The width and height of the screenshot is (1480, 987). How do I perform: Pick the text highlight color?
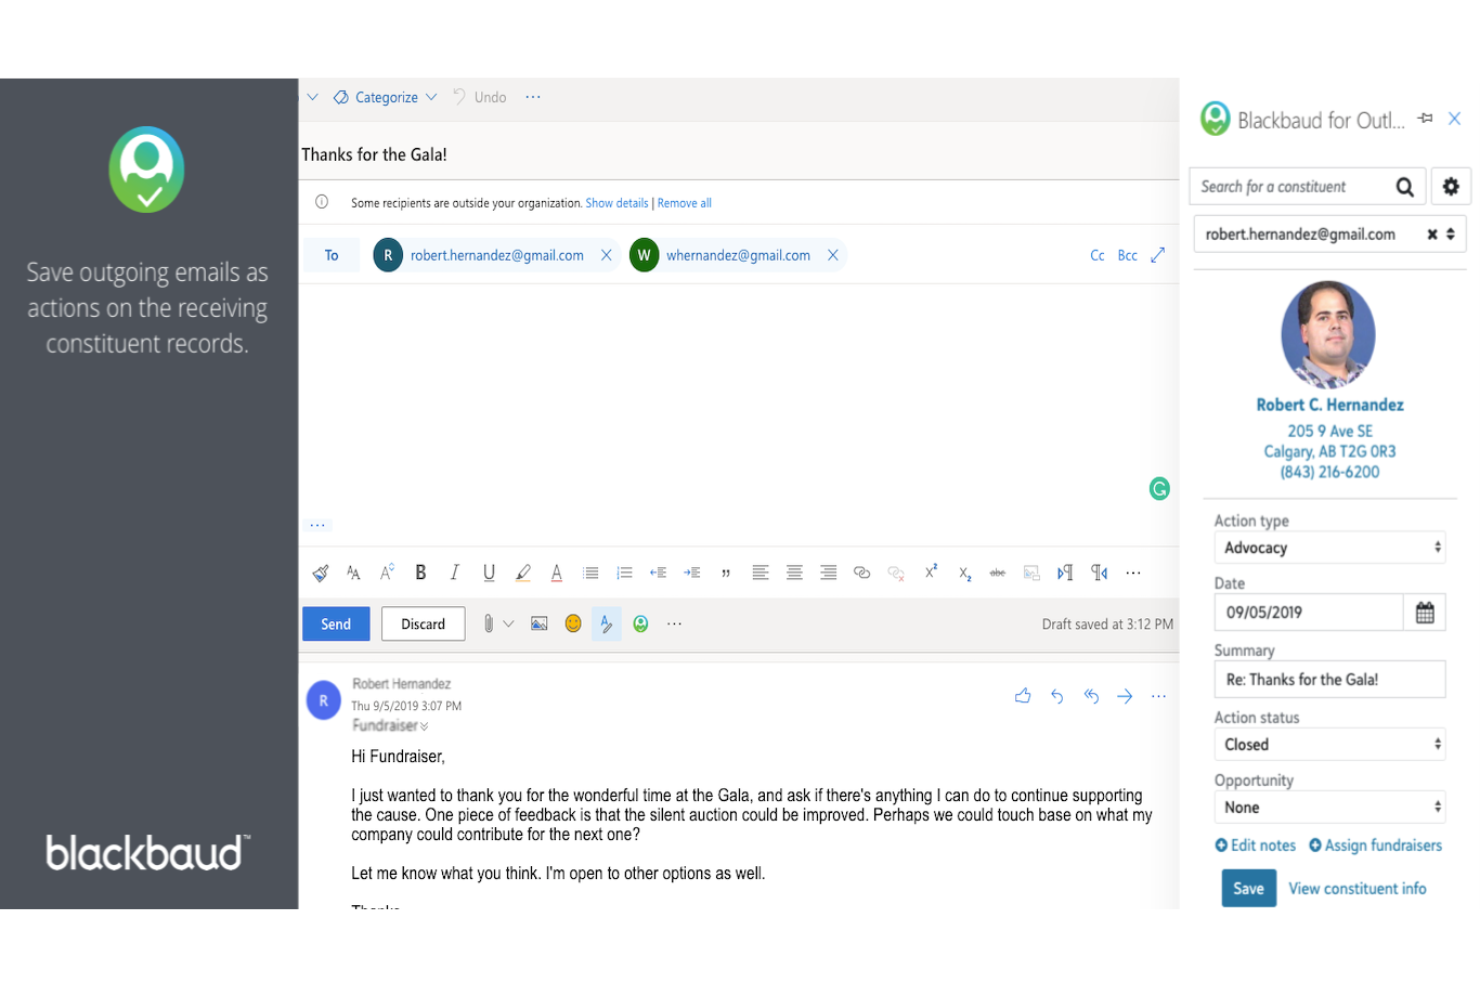click(523, 573)
